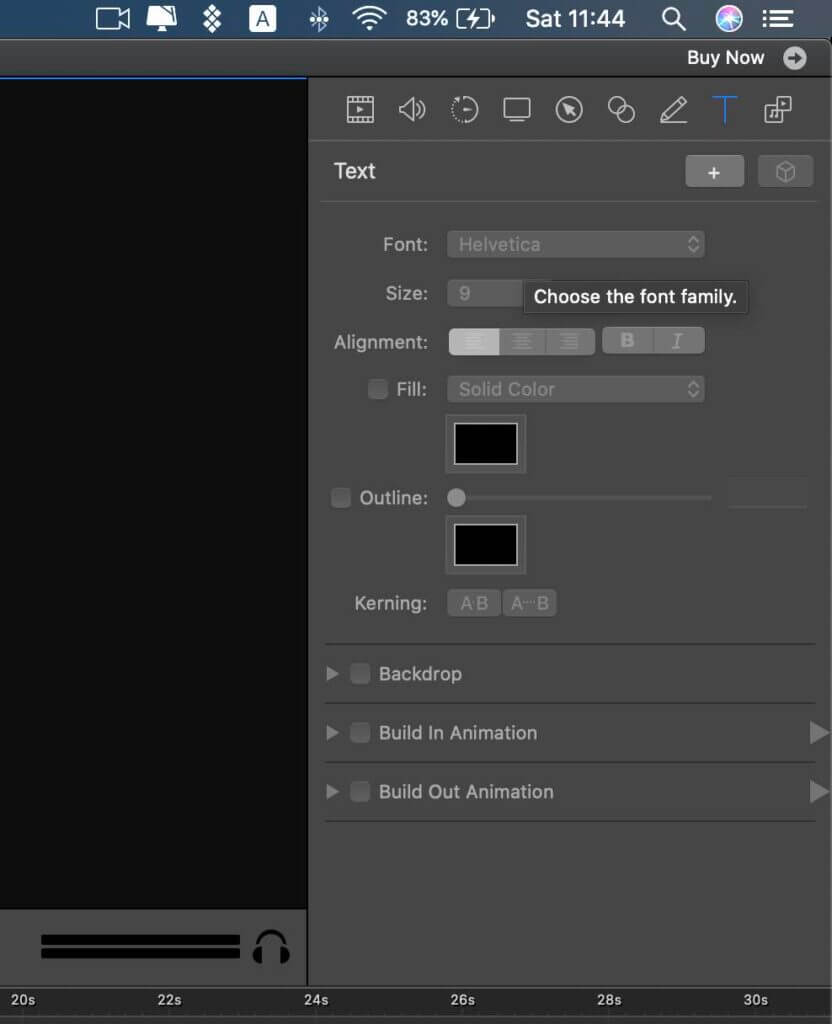Viewport: 832px width, 1024px height.
Task: Open the Media library icon
Action: click(778, 110)
